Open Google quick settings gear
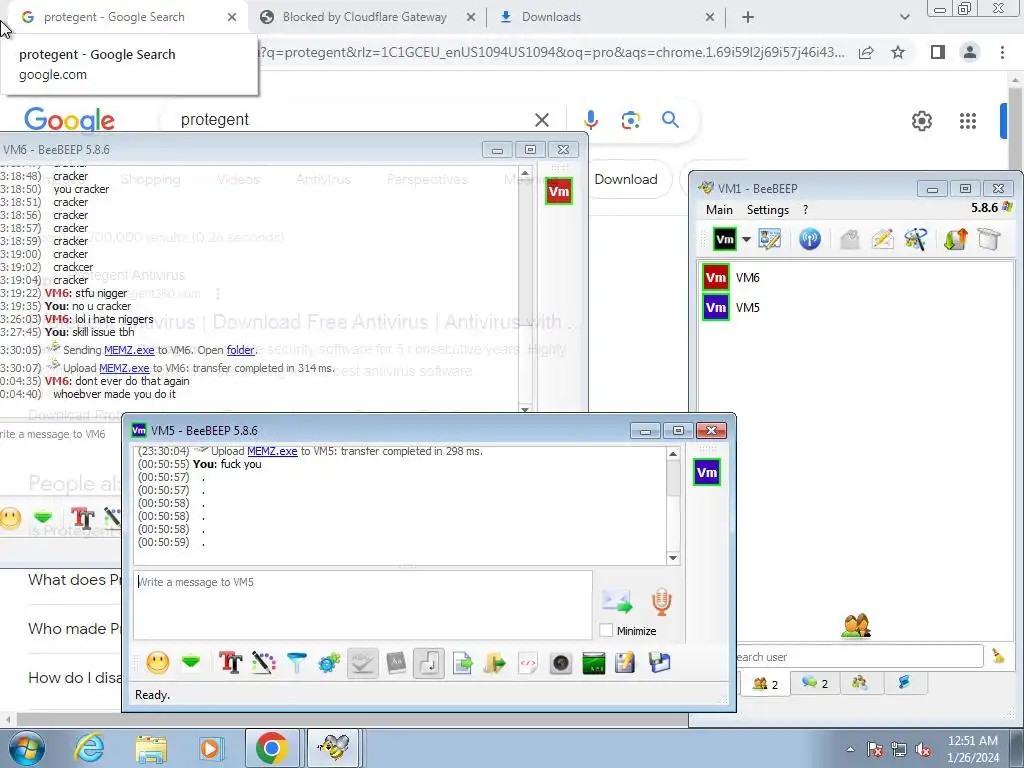 921,121
